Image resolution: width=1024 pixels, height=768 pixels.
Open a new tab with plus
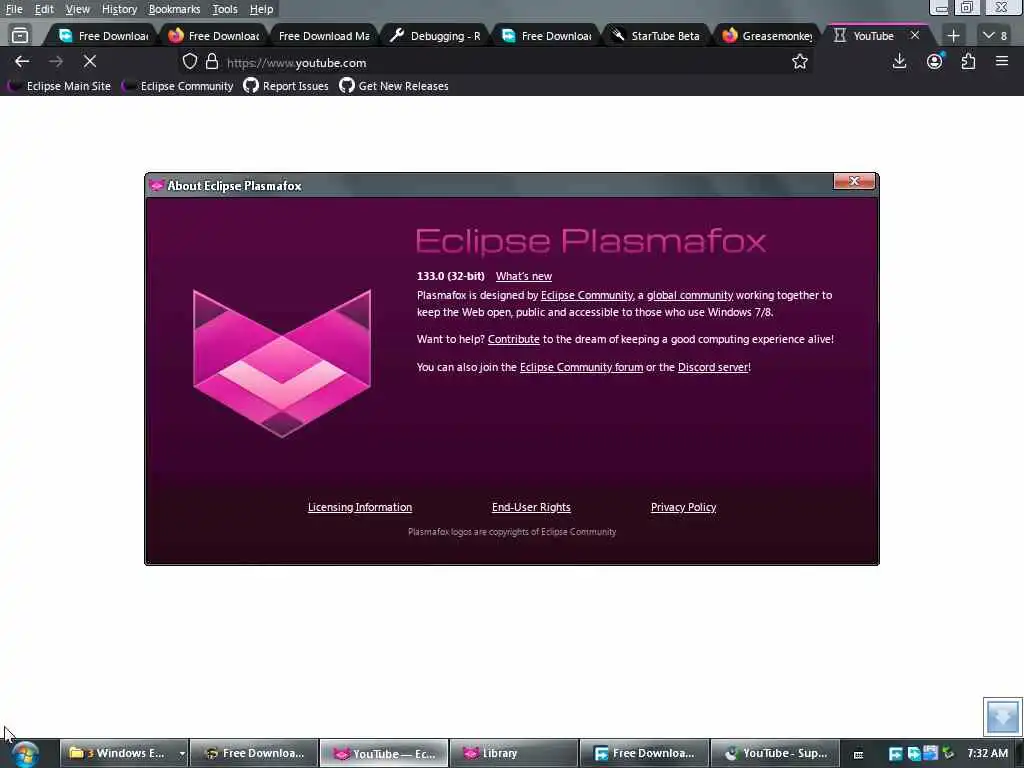click(953, 36)
